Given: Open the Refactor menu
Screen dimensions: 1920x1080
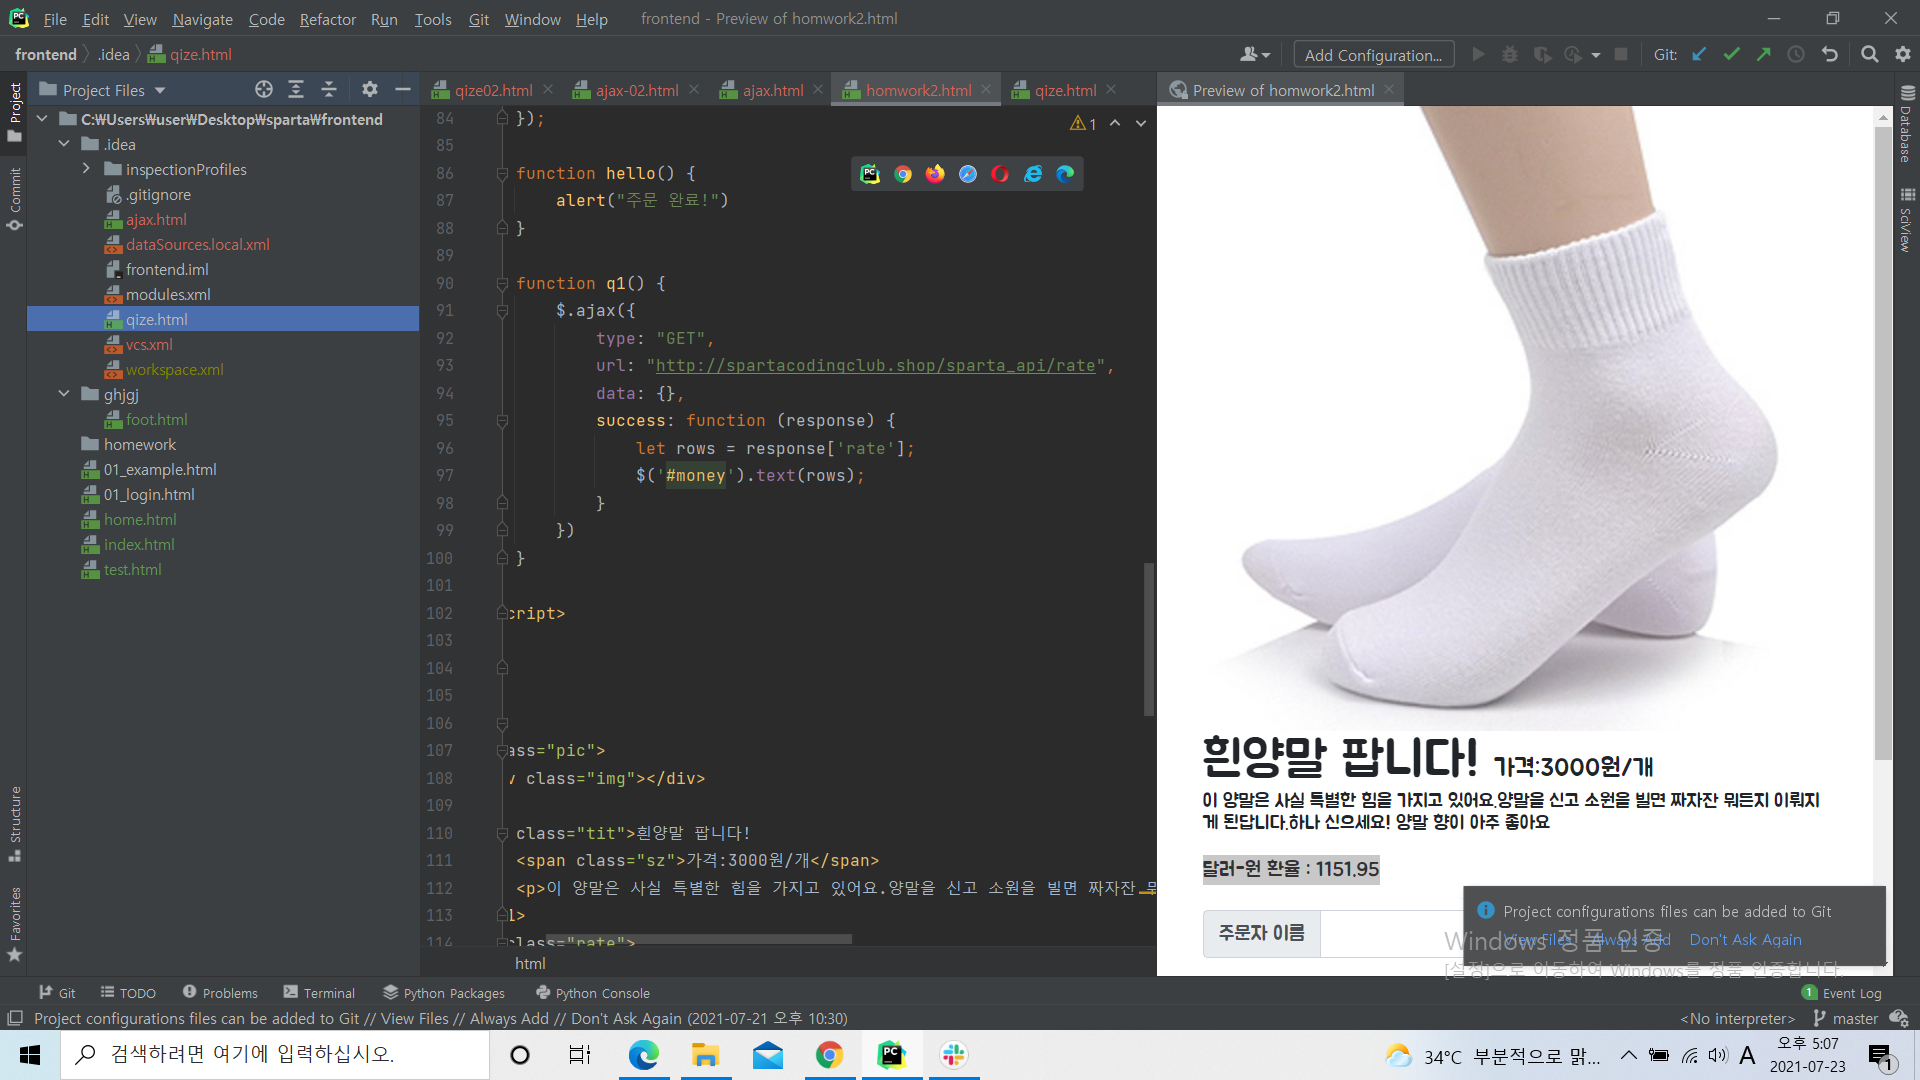Looking at the screenshot, I should pos(327,19).
